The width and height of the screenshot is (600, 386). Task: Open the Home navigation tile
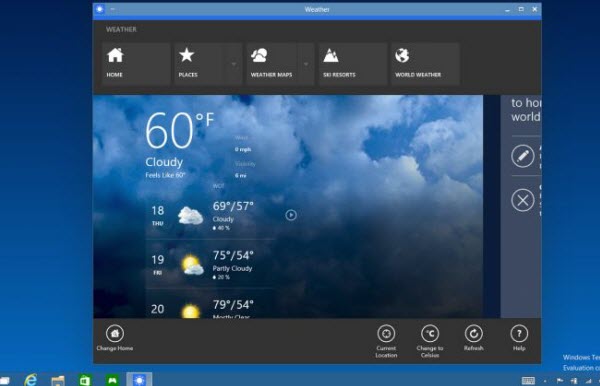pyautogui.click(x=136, y=64)
